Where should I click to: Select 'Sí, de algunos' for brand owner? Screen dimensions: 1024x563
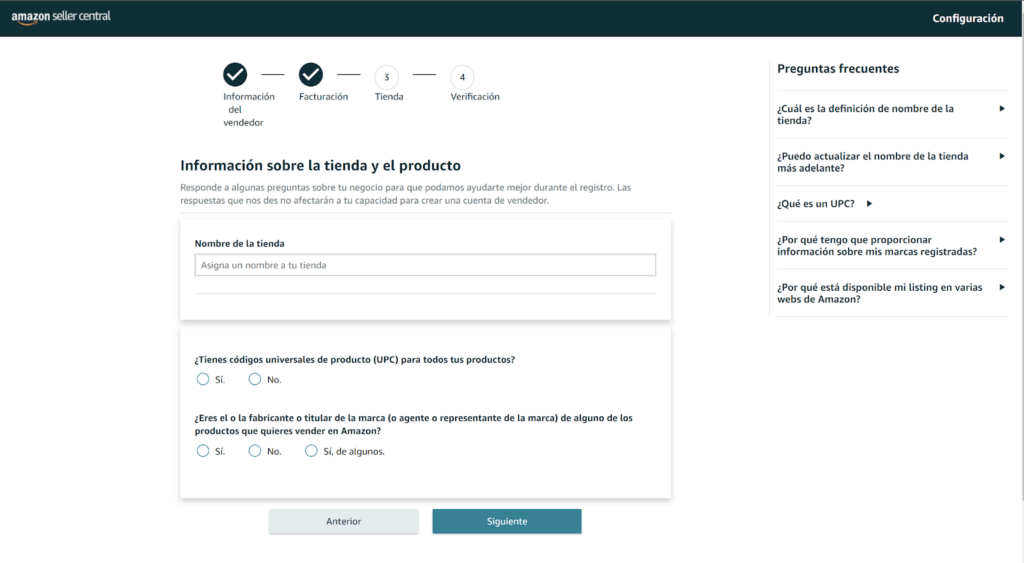click(x=311, y=451)
